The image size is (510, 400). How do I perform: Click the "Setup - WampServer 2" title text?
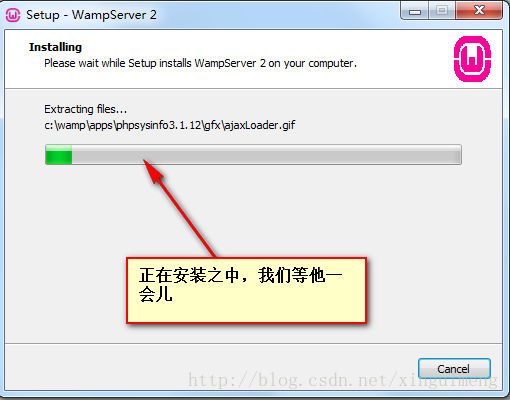coord(91,15)
